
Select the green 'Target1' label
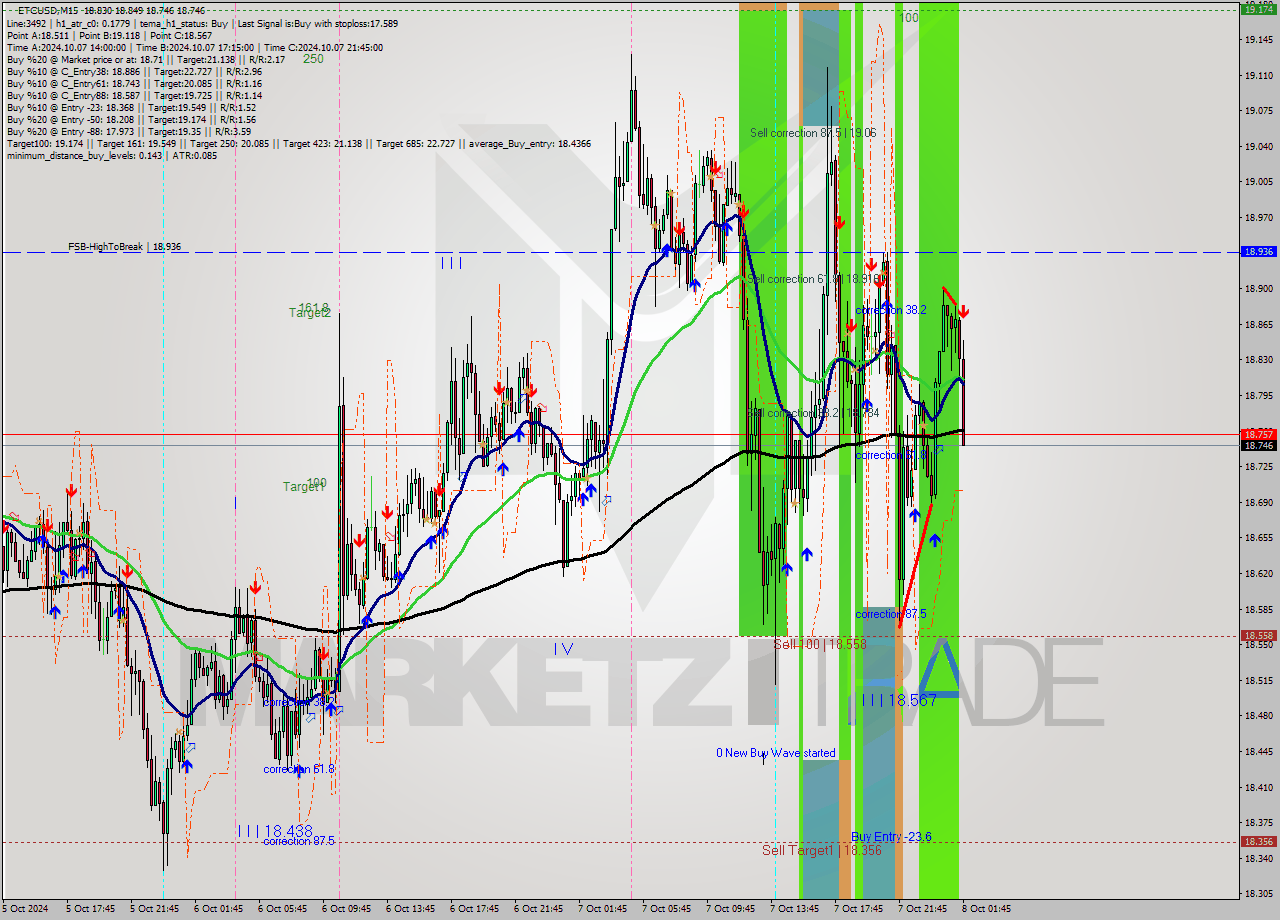303,487
